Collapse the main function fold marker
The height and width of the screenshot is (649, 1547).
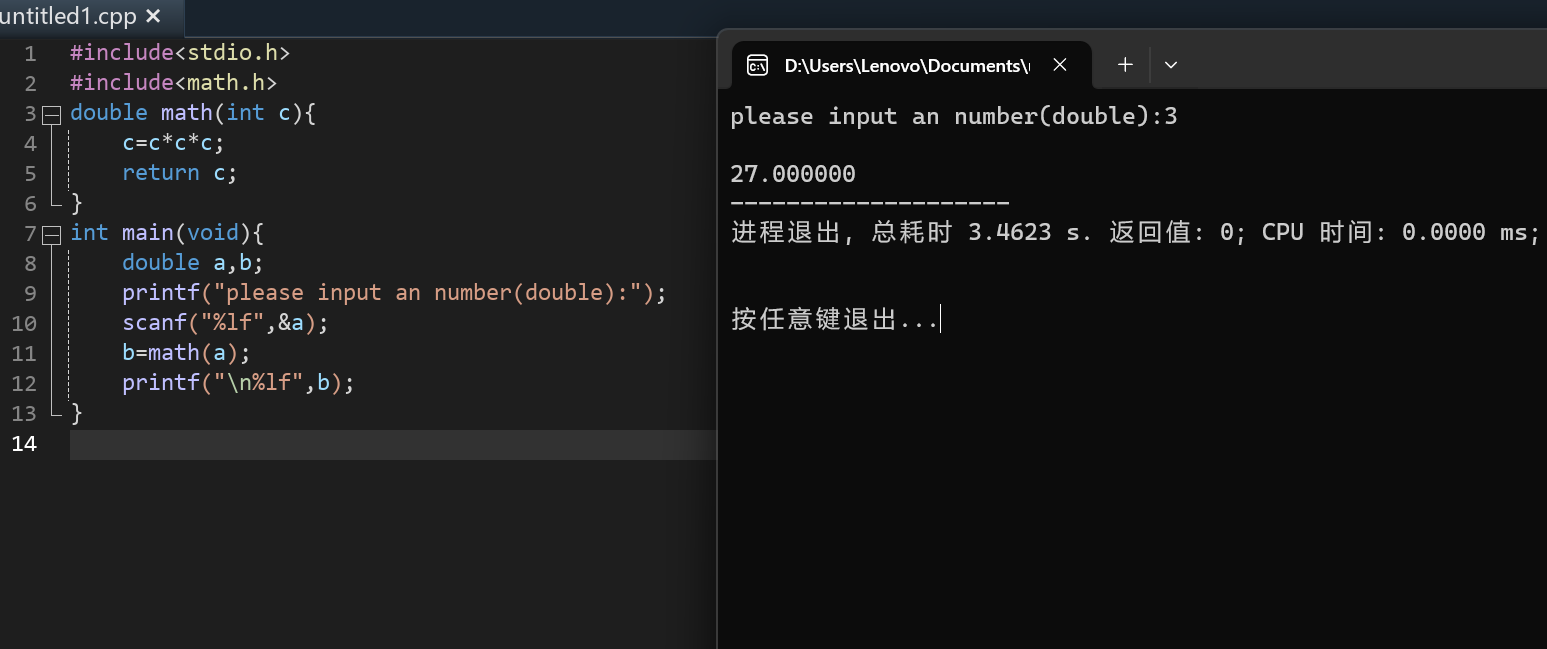click(x=51, y=234)
